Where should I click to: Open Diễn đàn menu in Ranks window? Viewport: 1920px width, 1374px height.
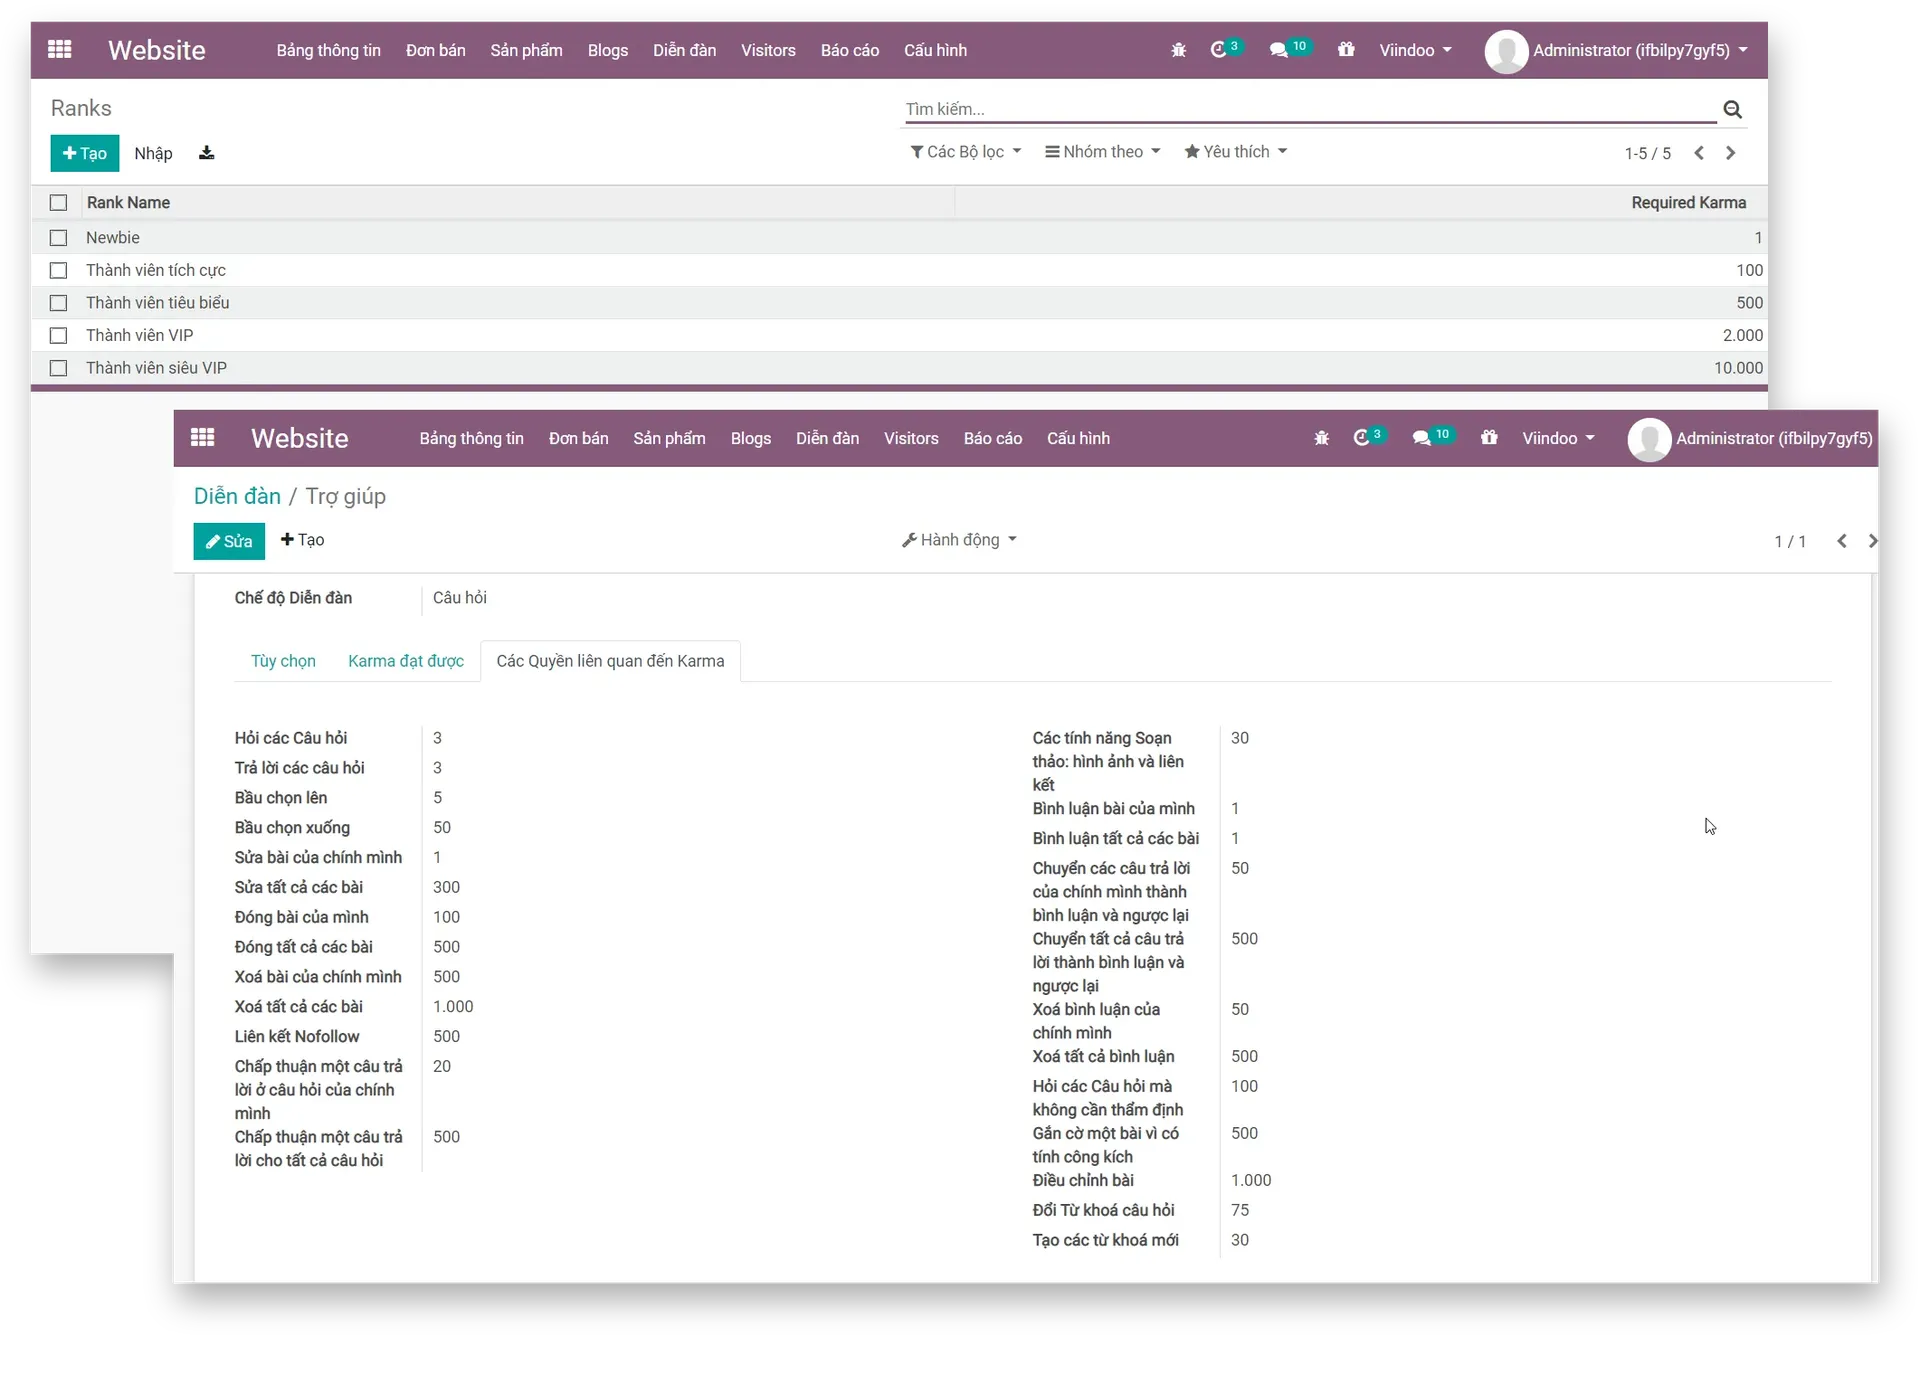[684, 50]
